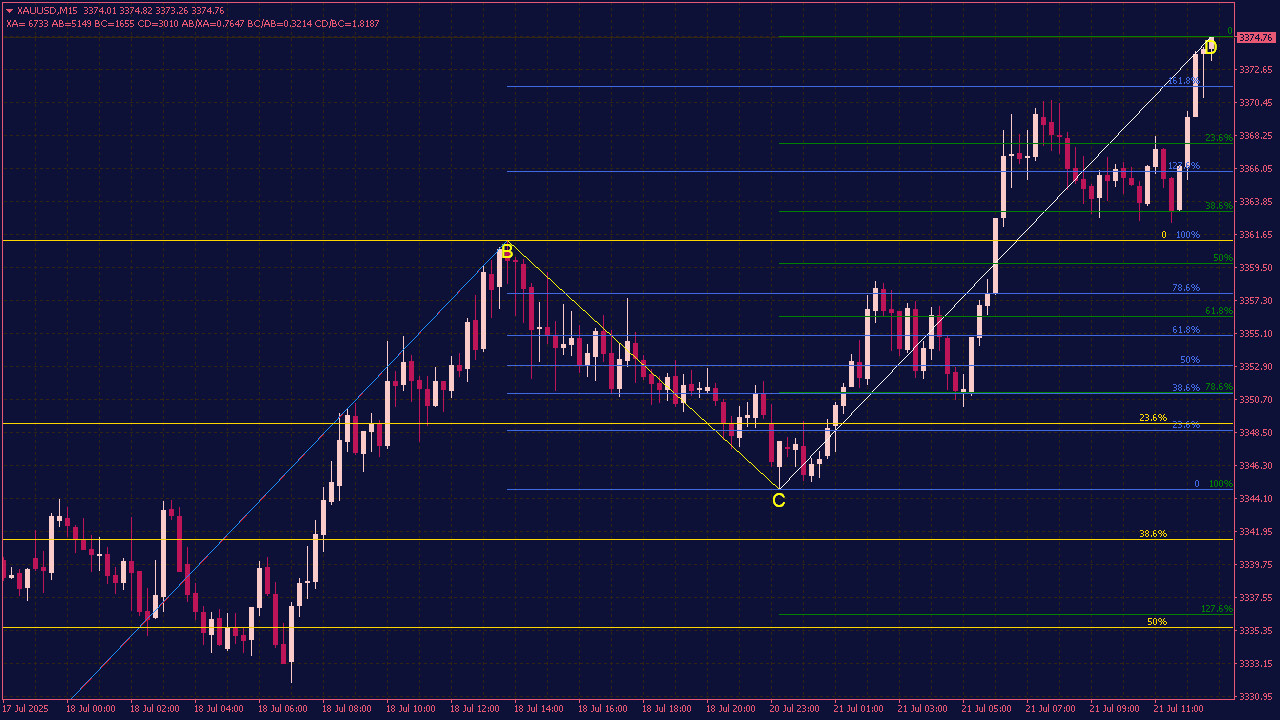
Task: Select the yellow C pattern point label
Action: click(x=778, y=500)
